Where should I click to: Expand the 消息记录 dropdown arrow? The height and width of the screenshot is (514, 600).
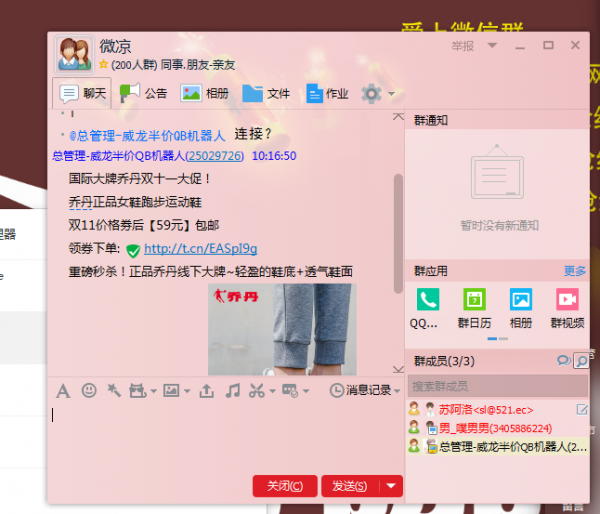(397, 391)
